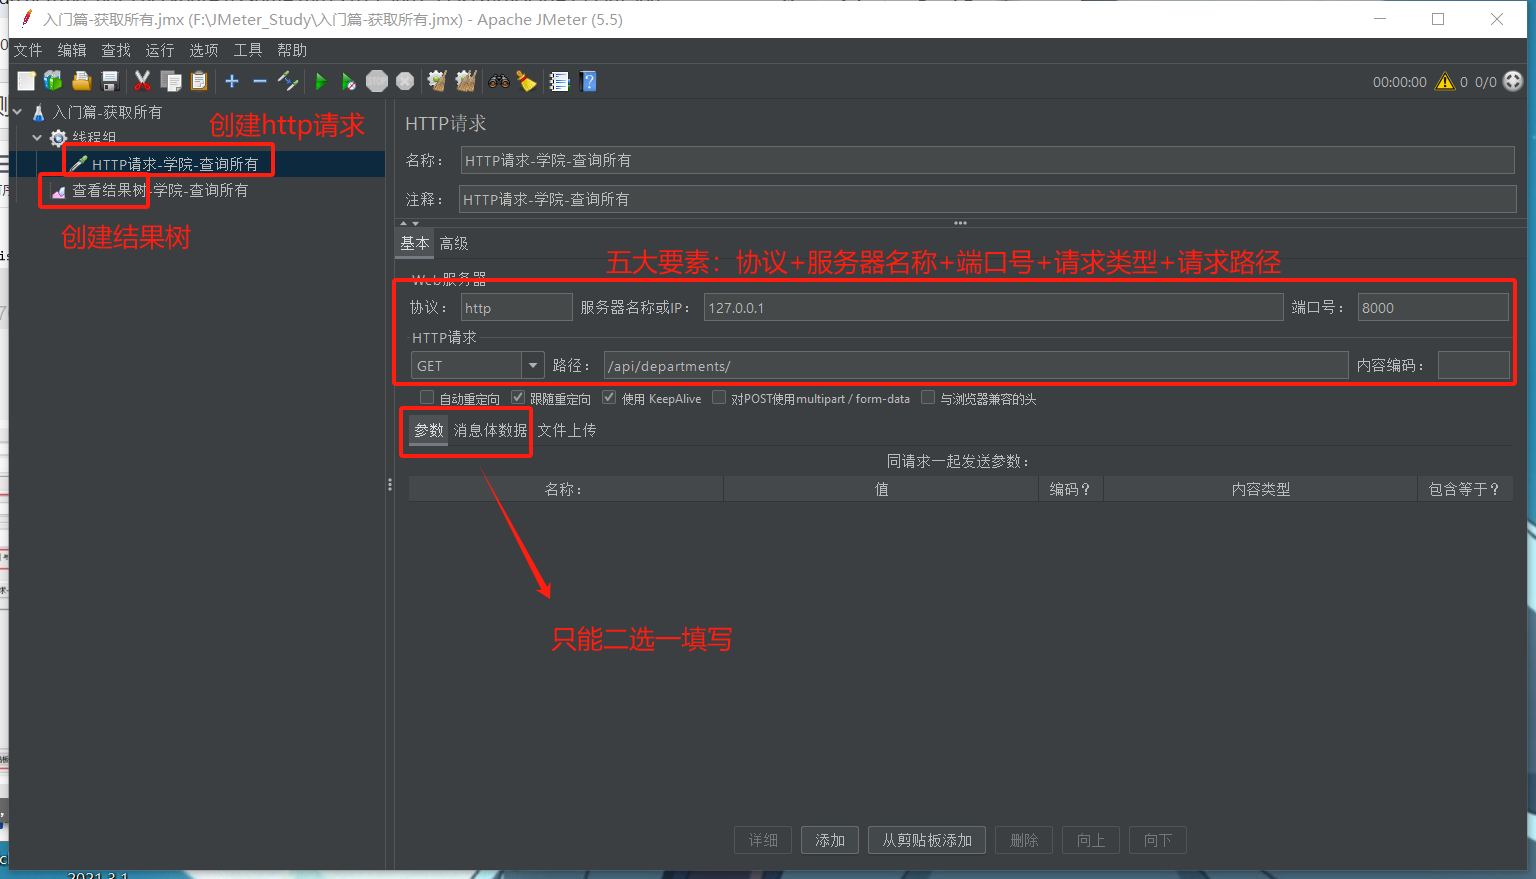
Task: Collapse the 入门篇-获取所有 tree node
Action: tap(18, 112)
